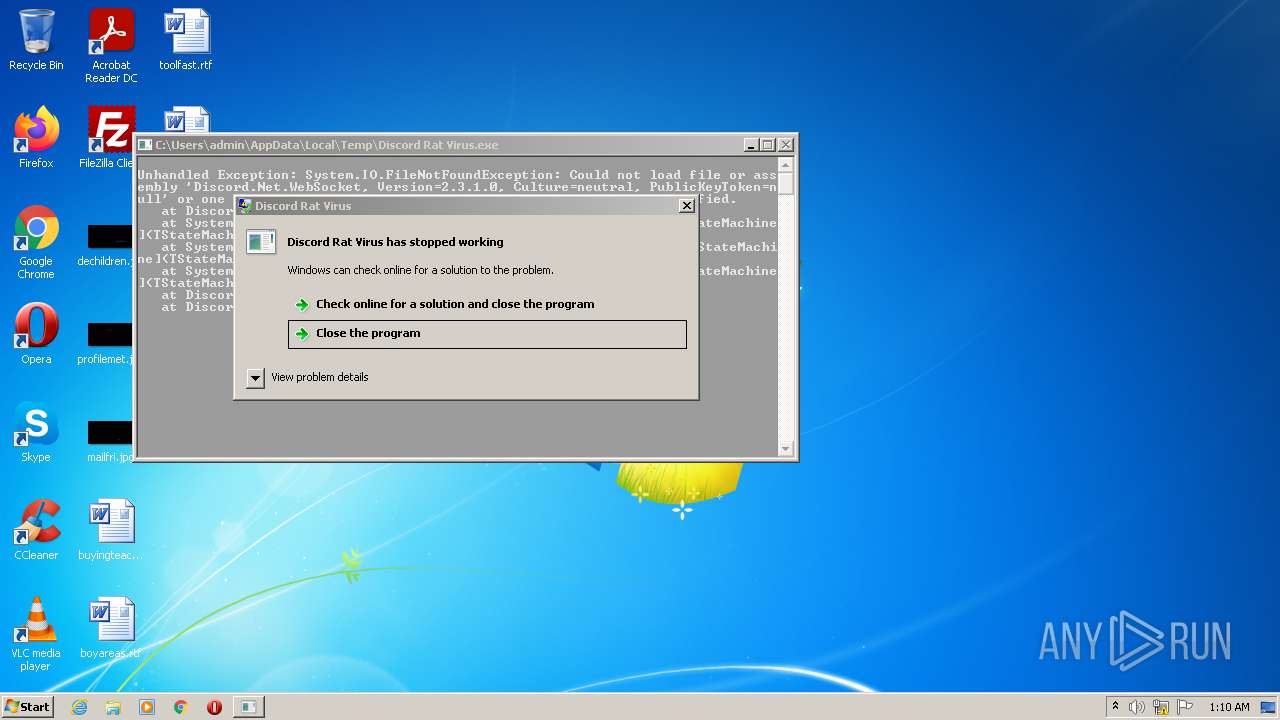The width and height of the screenshot is (1280, 720).
Task: Open the CCleaner desktop shortcut
Action: pos(36,530)
